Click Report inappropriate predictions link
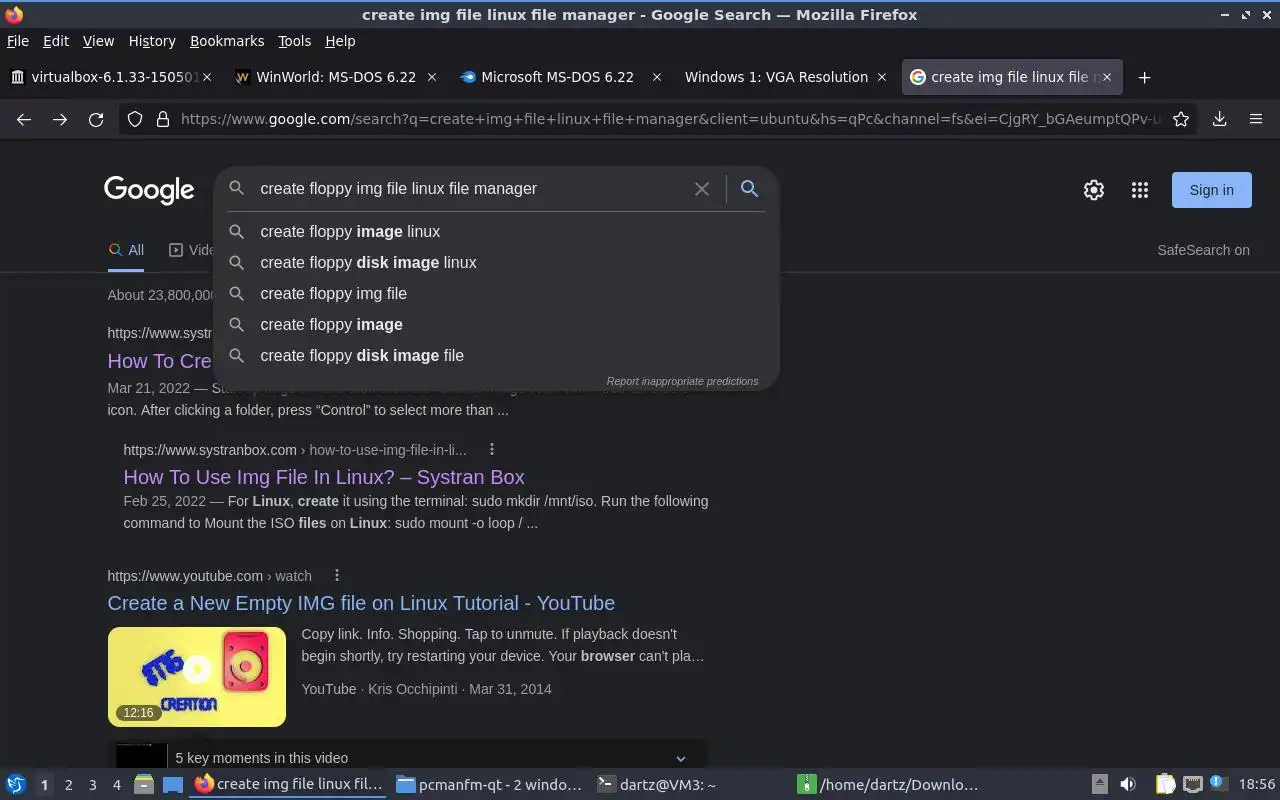 (x=682, y=381)
